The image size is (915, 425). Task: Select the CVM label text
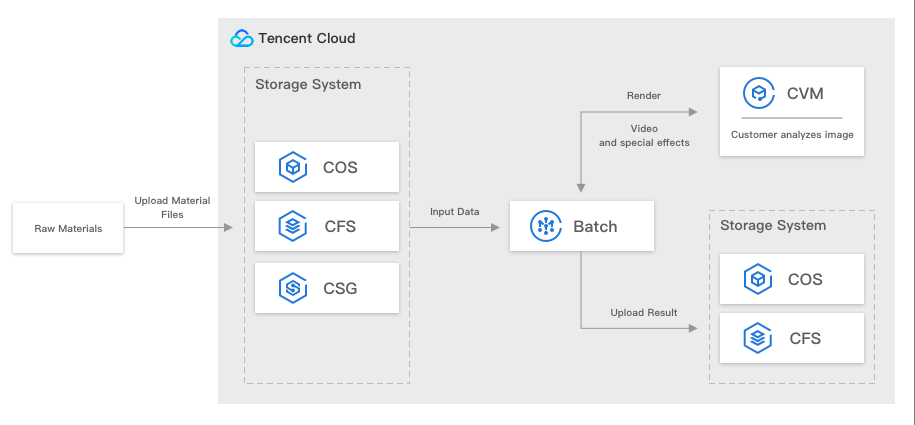[805, 93]
